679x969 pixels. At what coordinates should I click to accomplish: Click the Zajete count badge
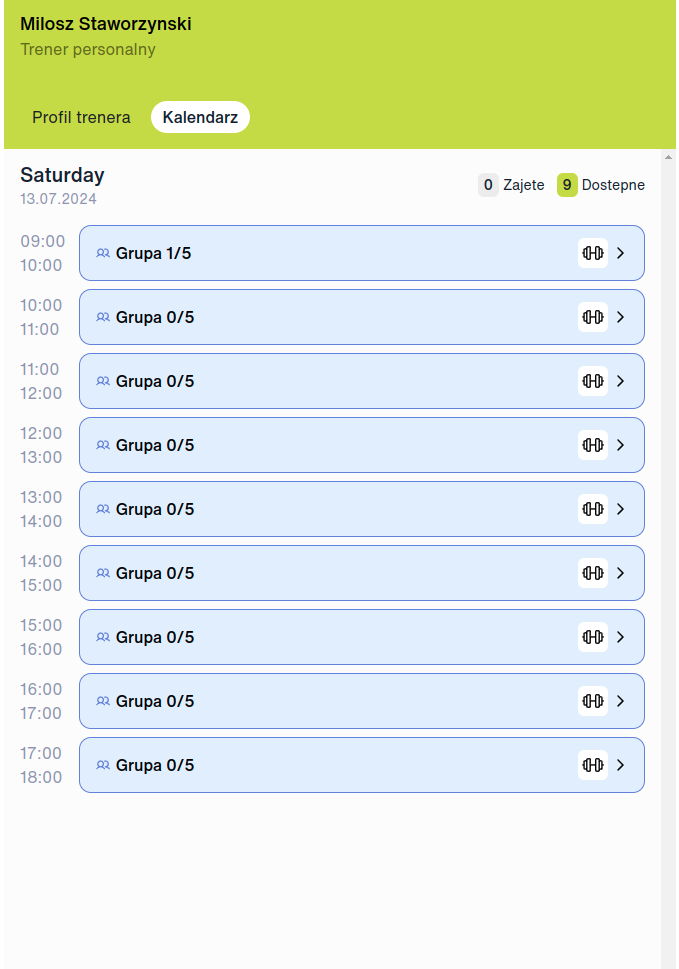[x=488, y=185]
